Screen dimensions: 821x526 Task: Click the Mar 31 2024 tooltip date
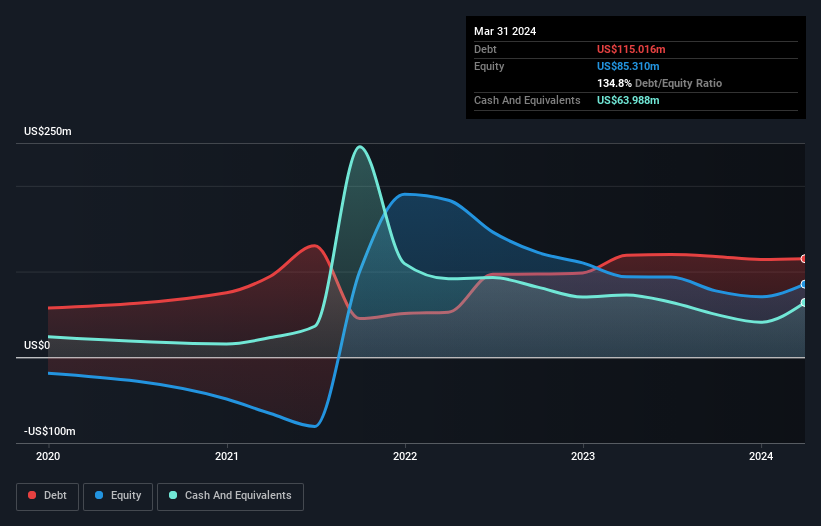[x=505, y=31]
